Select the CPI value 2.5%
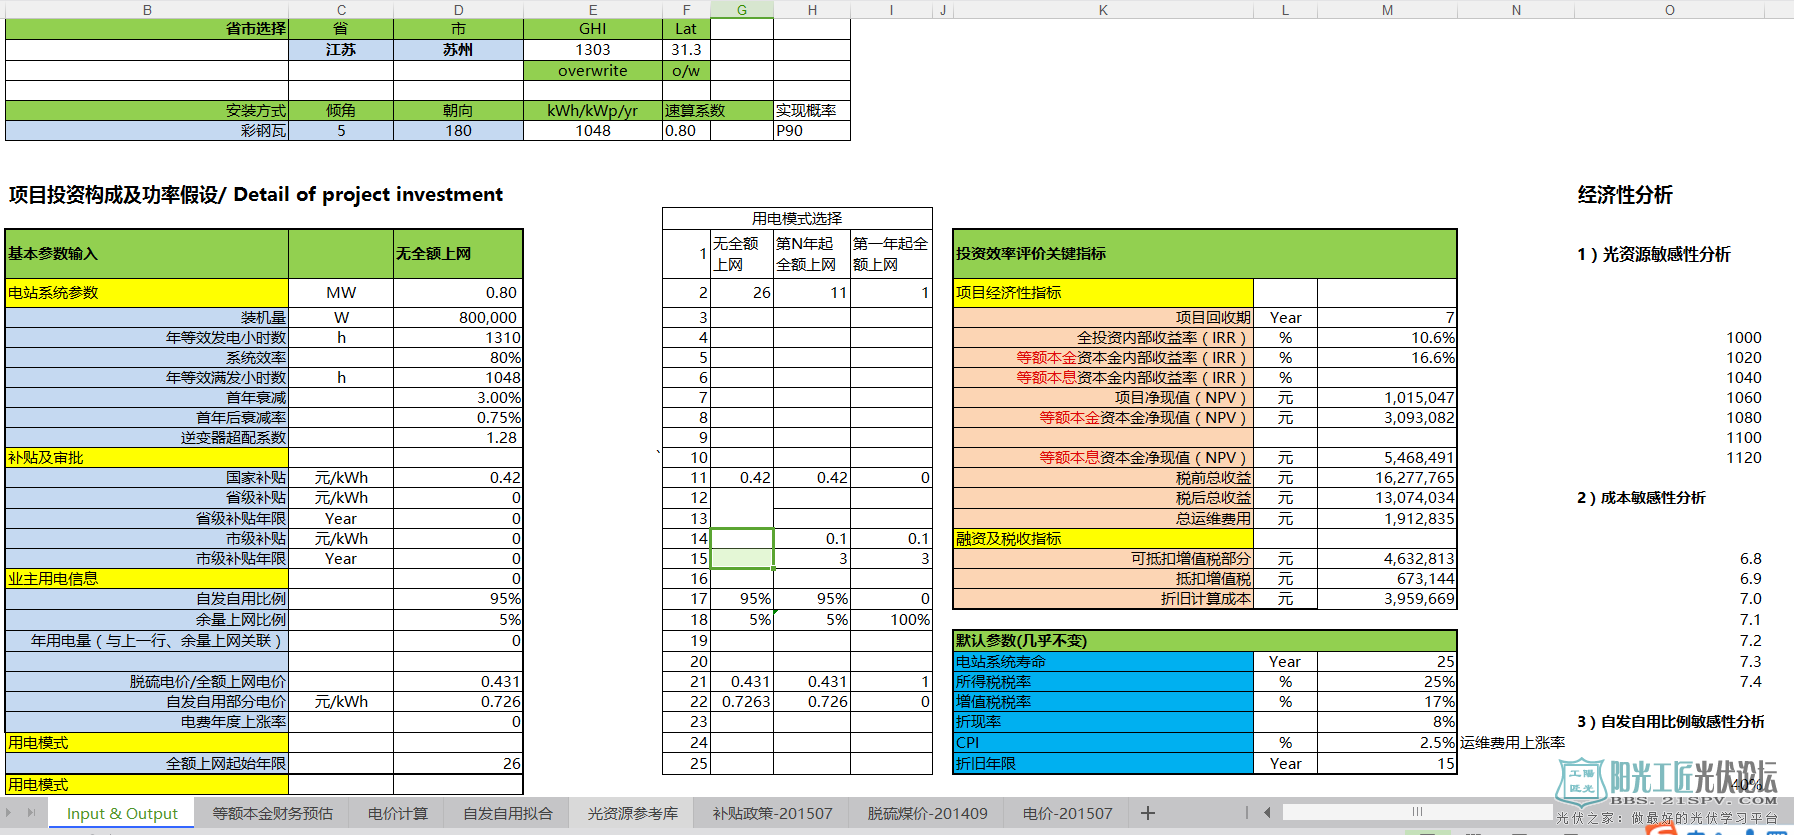This screenshot has width=1794, height=835. [x=1387, y=743]
